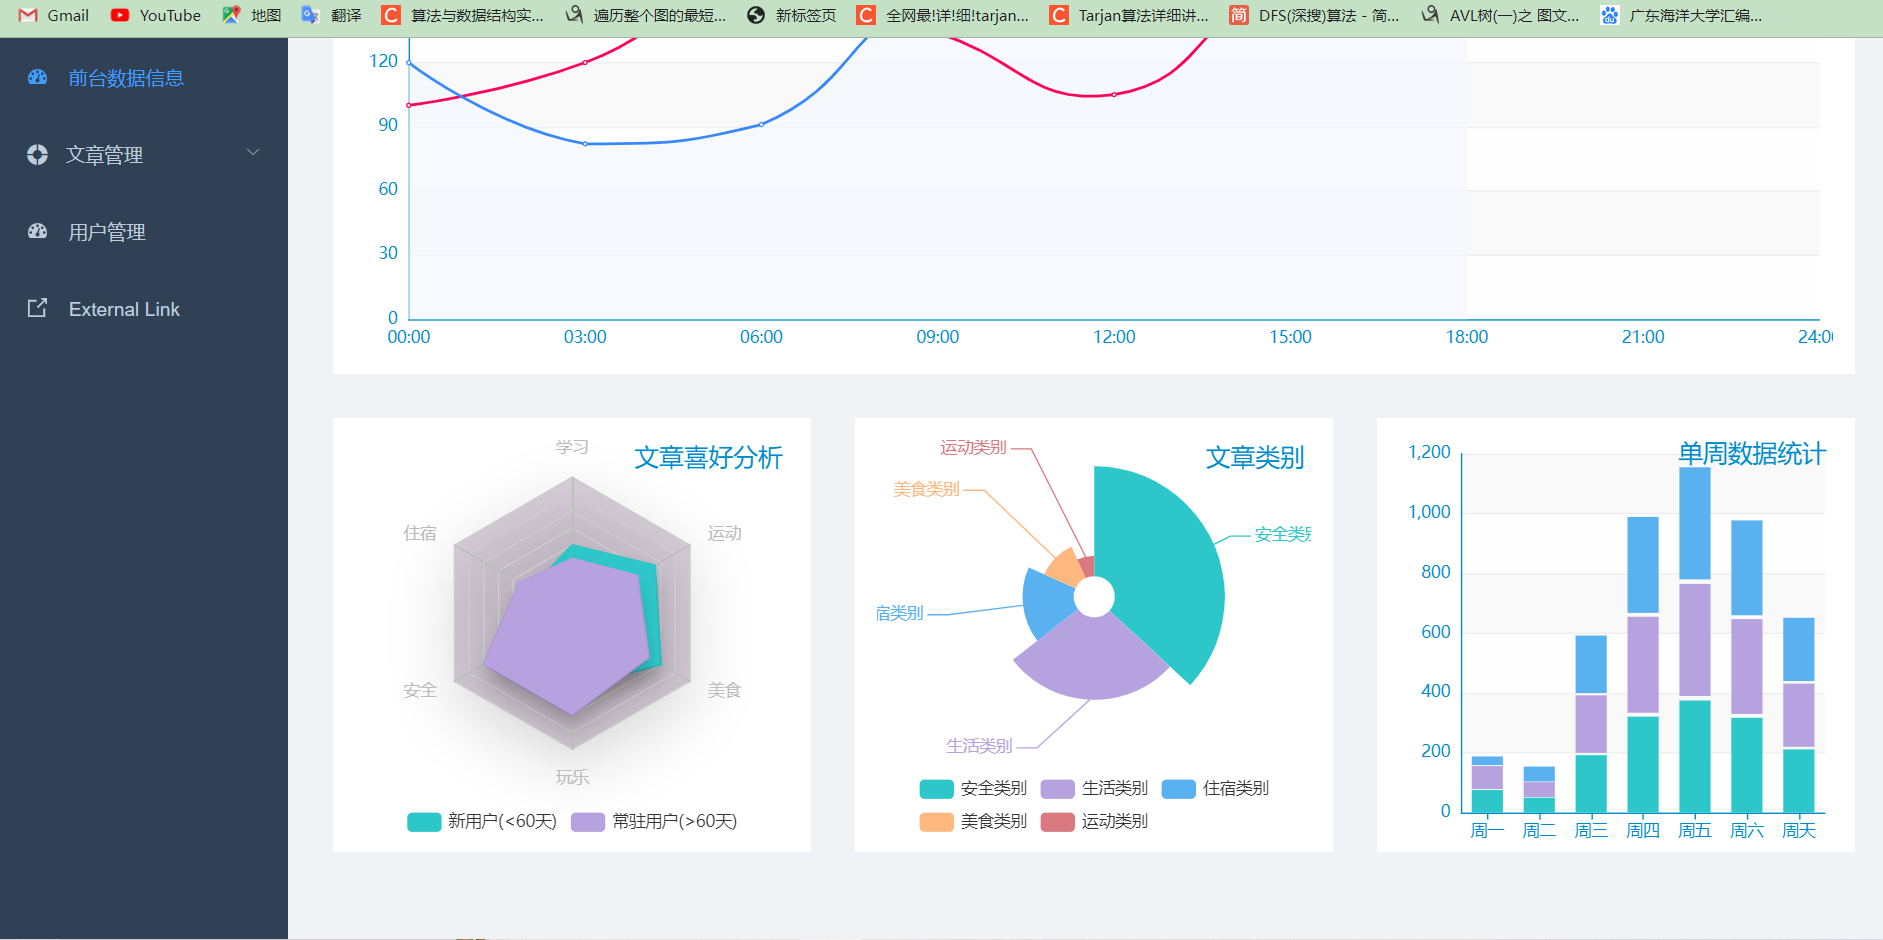
Task: Open the Gmail bookmark icon
Action: [28, 15]
